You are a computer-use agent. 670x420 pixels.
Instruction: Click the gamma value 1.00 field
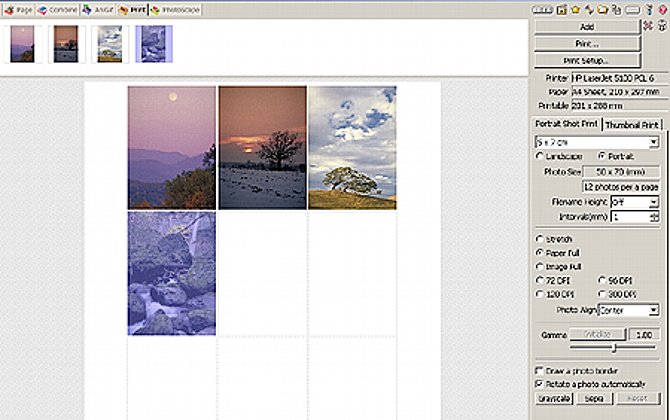644,335
